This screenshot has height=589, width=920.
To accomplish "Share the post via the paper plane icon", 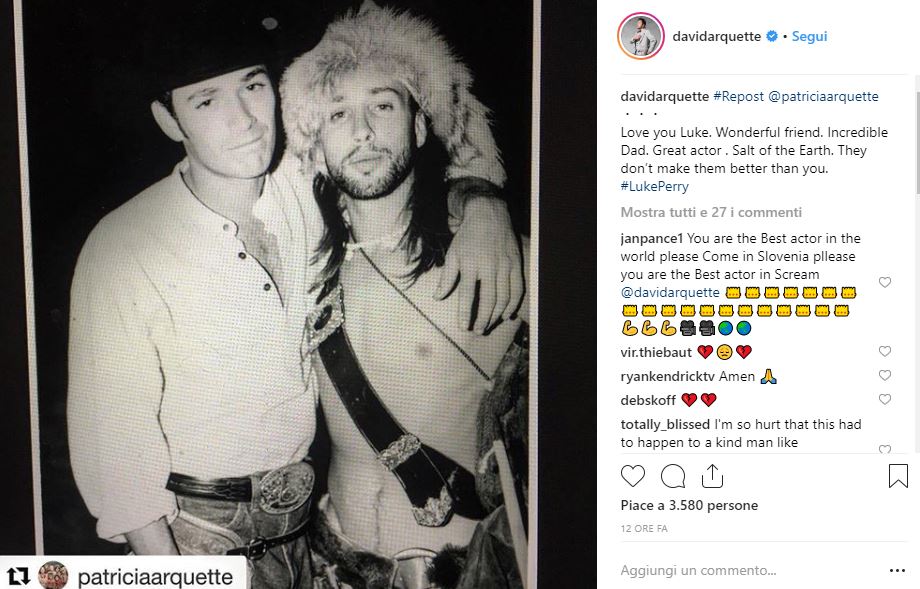I will pos(712,476).
